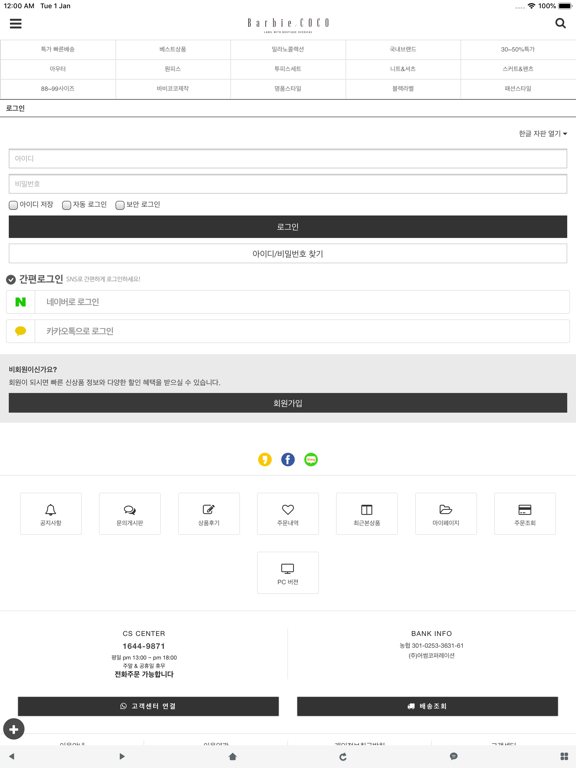Open 88~99사이즈 category
576x768 pixels.
pos(58,89)
